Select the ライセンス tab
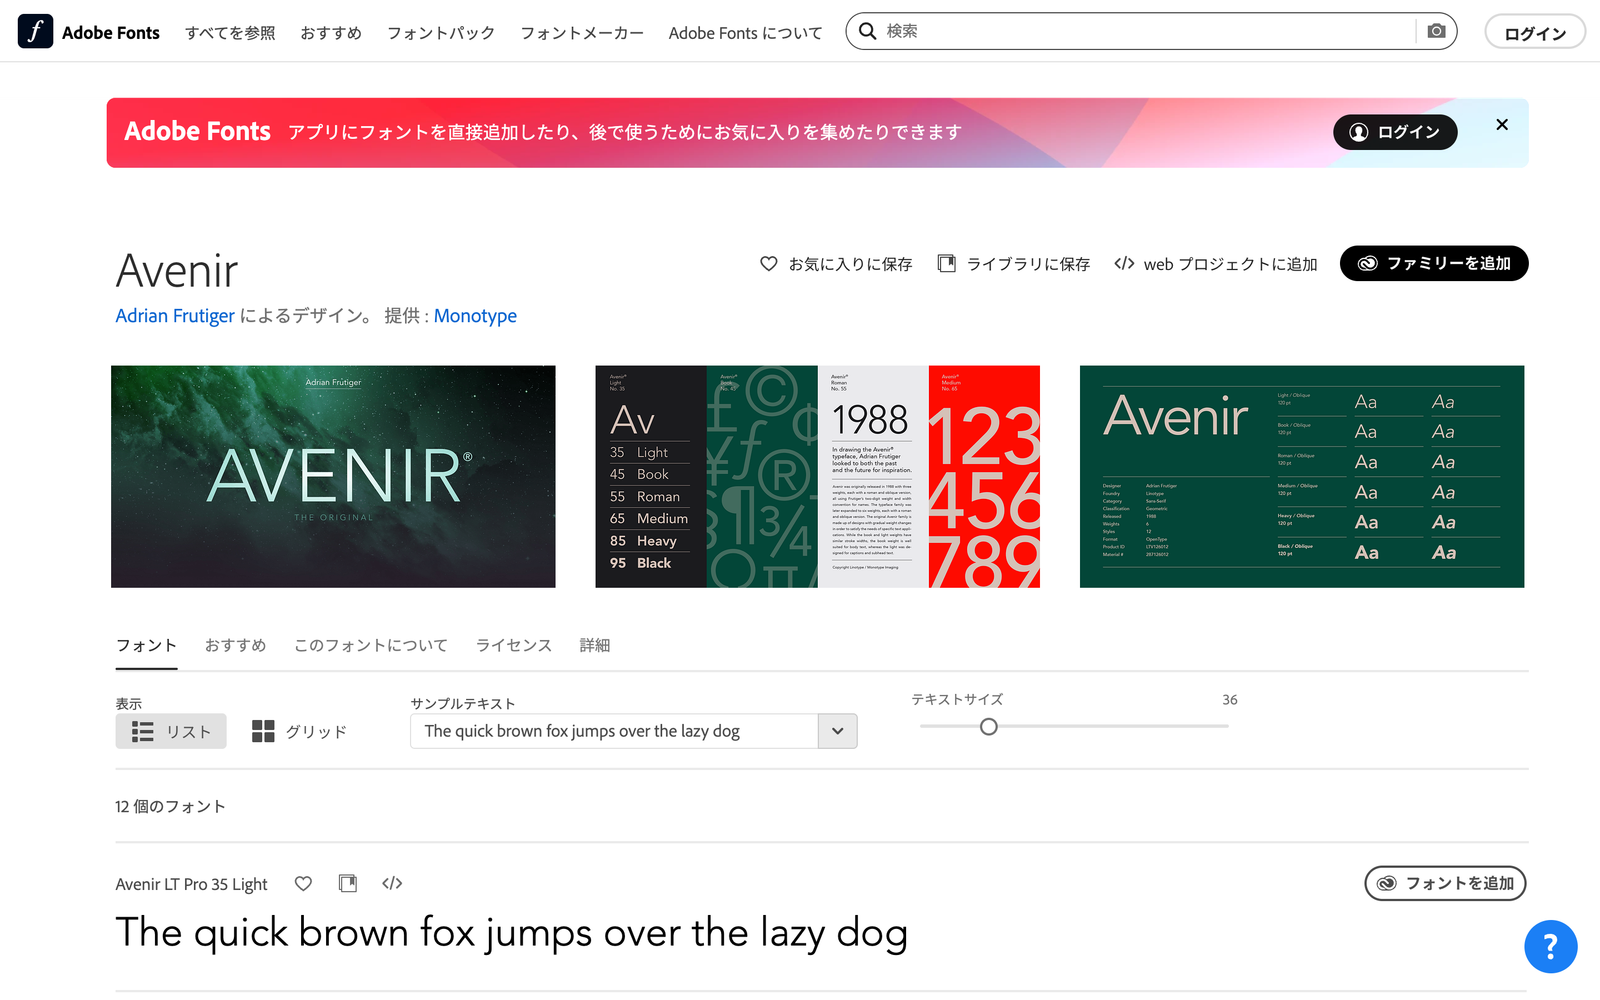 pos(514,645)
